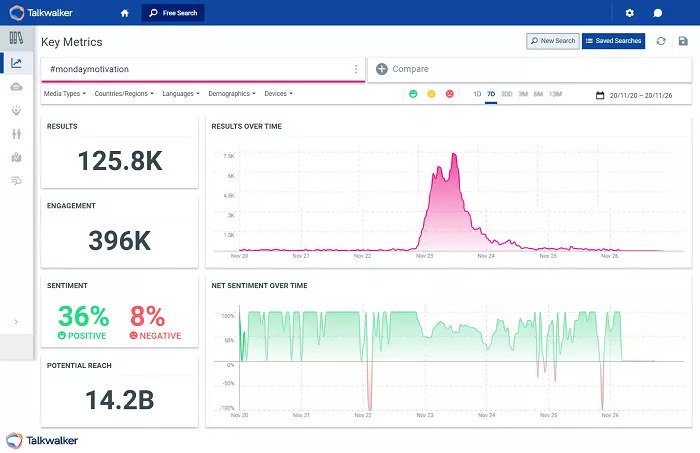Expand the Media Types dropdown
The width and height of the screenshot is (700, 453).
65,94
